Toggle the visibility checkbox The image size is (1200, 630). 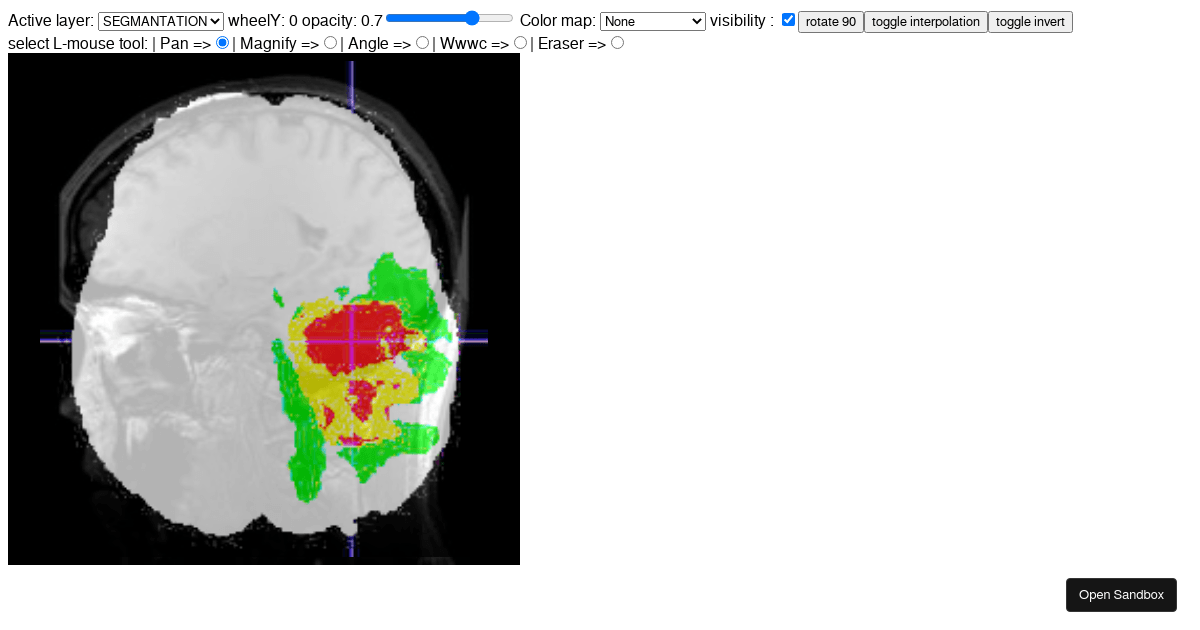[x=789, y=20]
